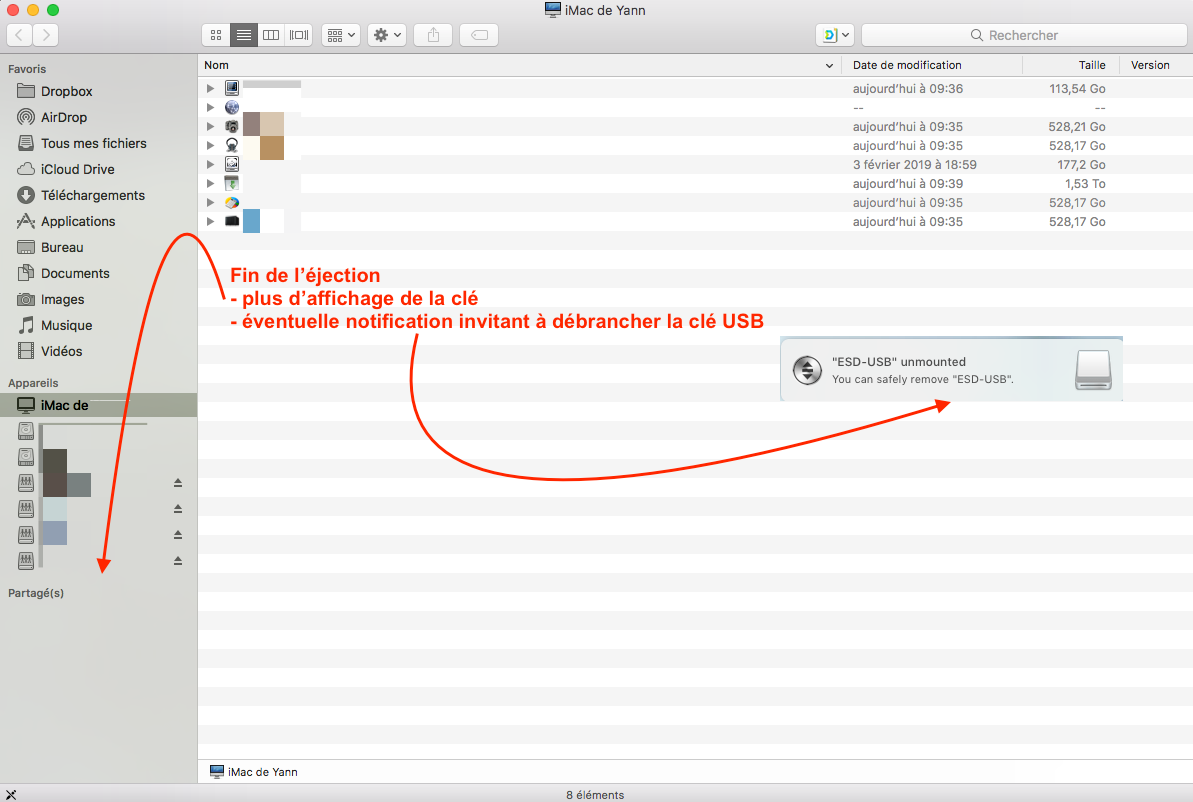The width and height of the screenshot is (1193, 802).
Task: Toggle list view in toolbar
Action: coord(243,35)
